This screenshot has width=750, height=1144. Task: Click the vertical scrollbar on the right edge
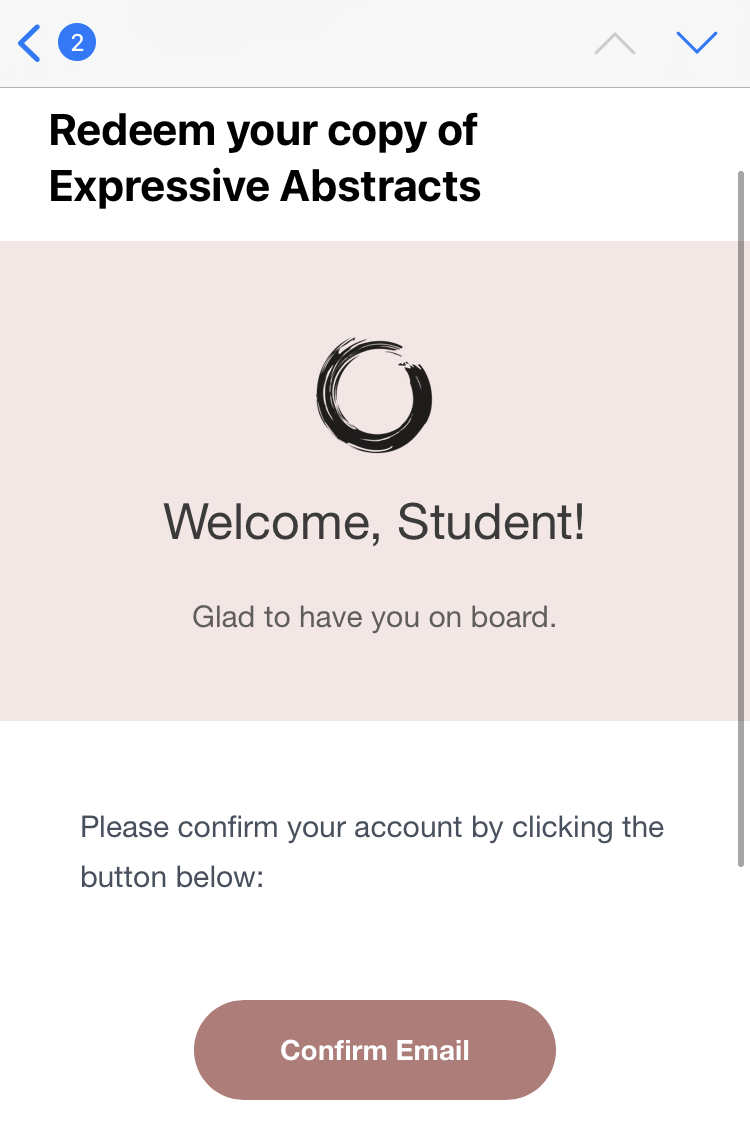[741, 520]
